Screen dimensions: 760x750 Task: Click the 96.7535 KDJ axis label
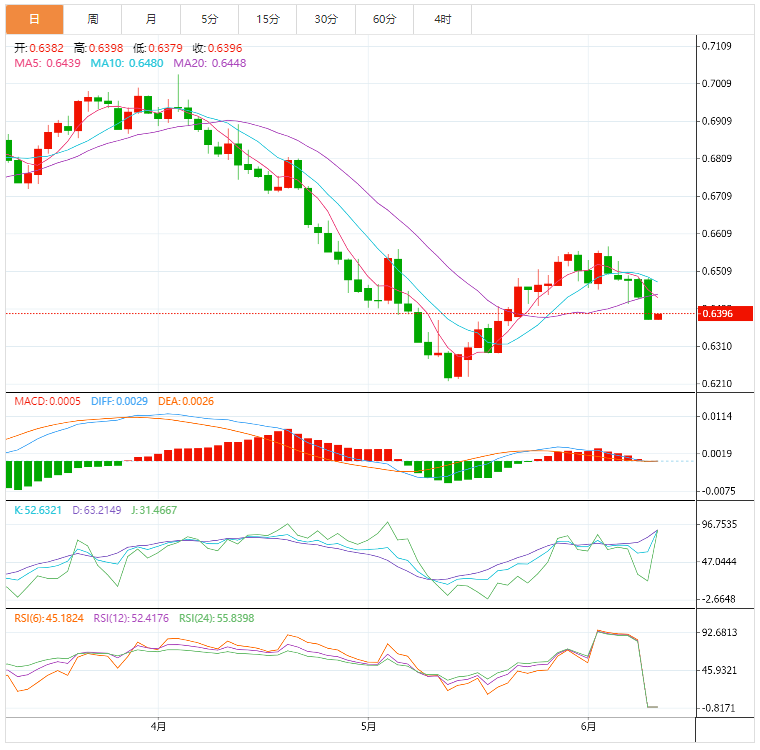tap(719, 524)
